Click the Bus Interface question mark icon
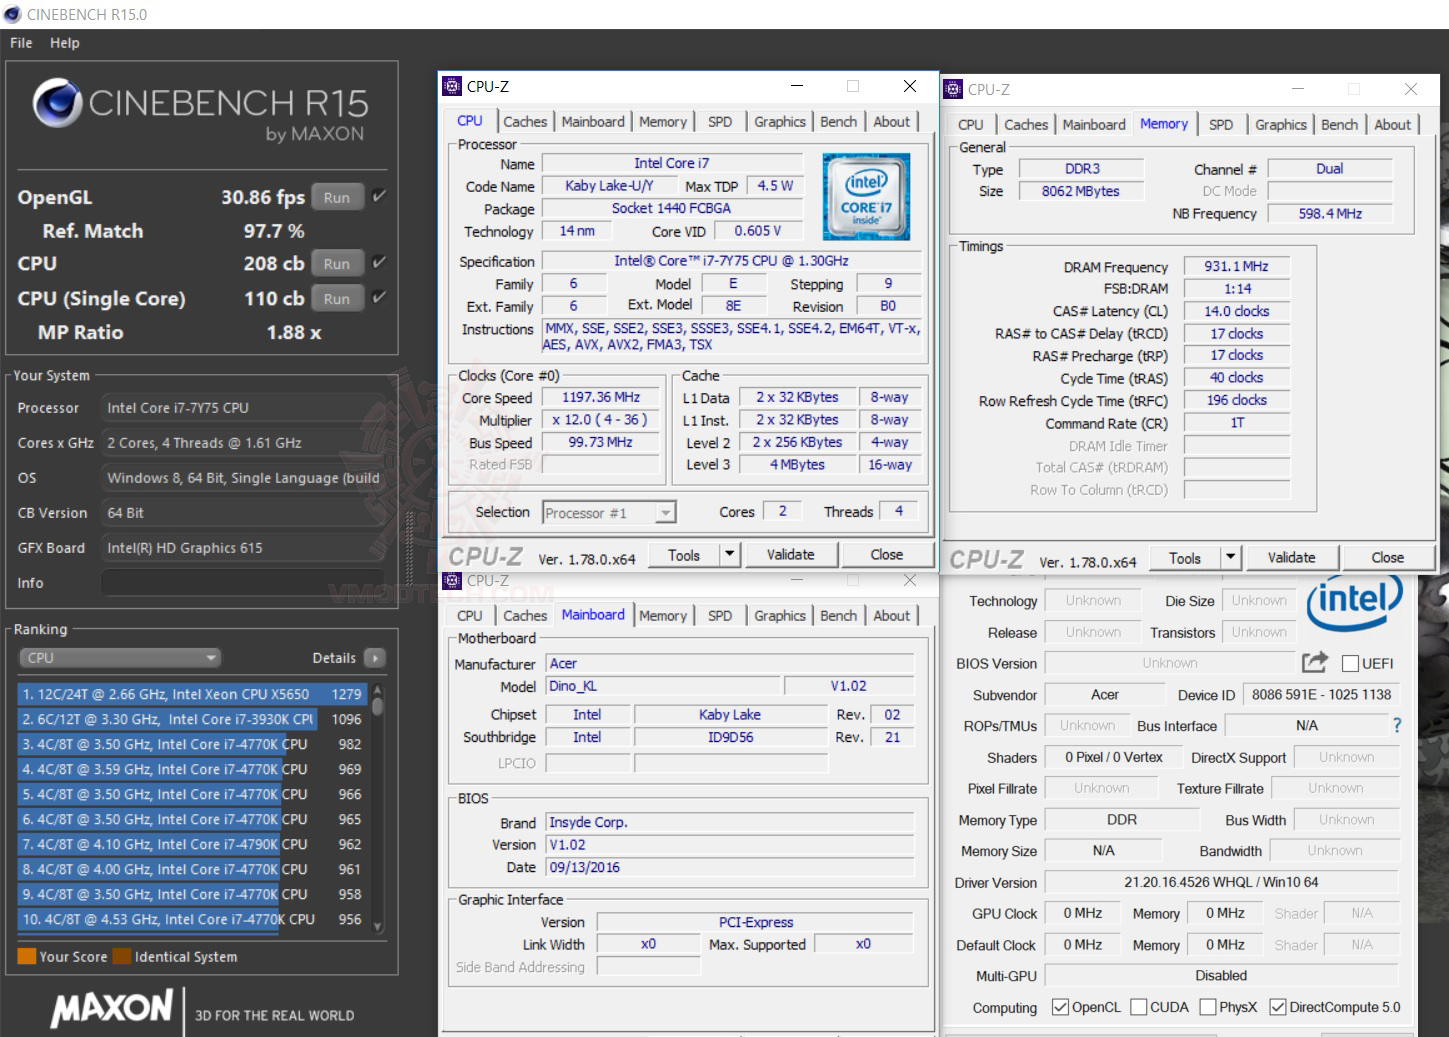The width and height of the screenshot is (1449, 1037). [x=1397, y=725]
